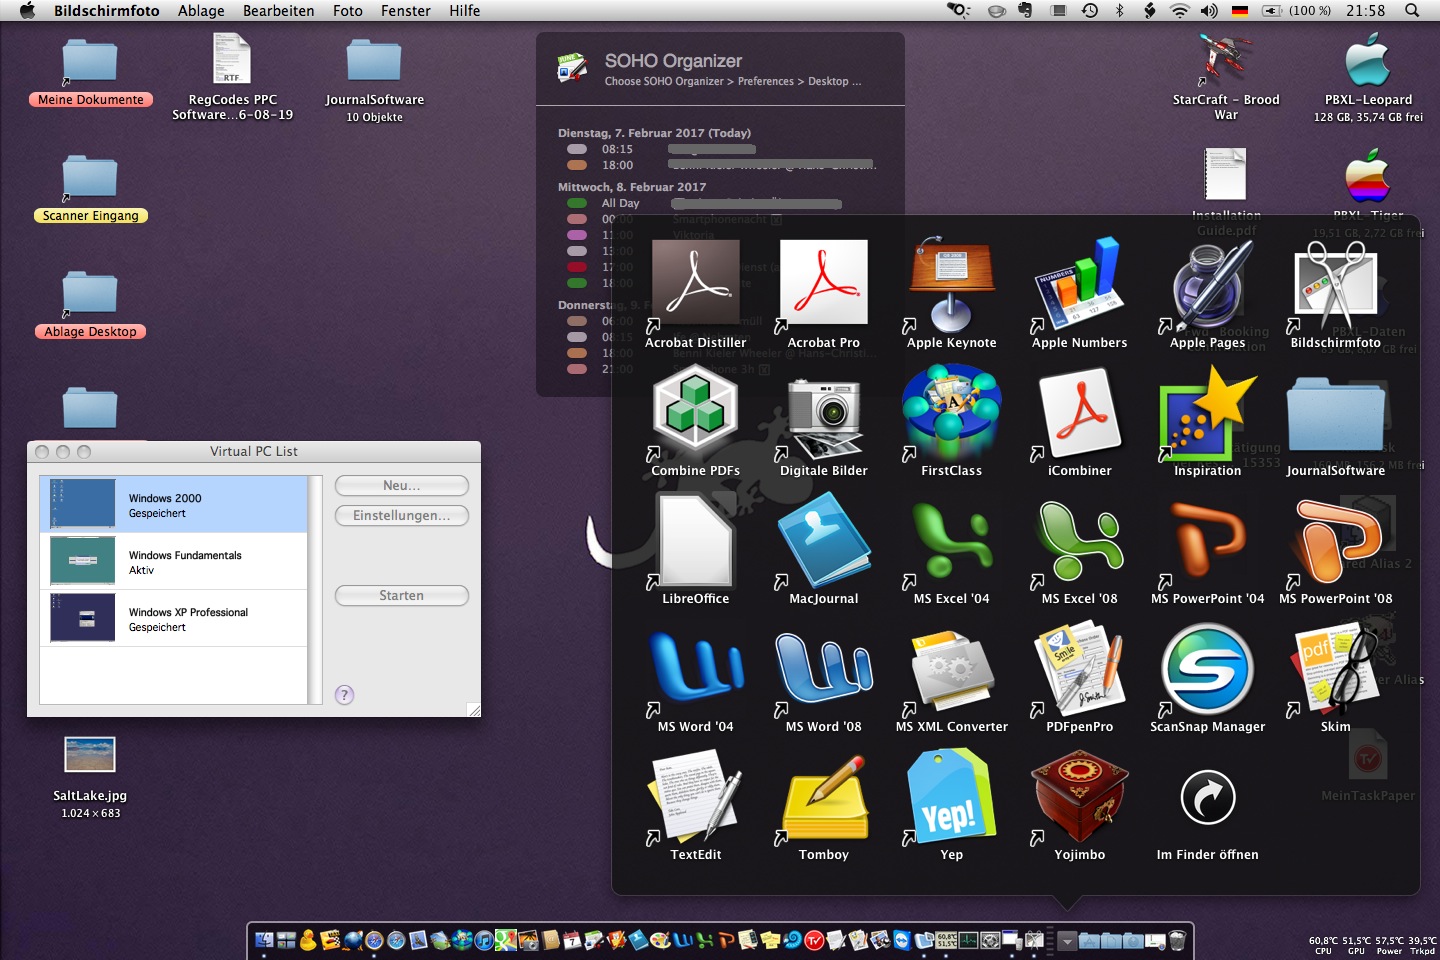The height and width of the screenshot is (960, 1440).
Task: Open ScanSnap Manager icon
Action: click(x=1207, y=669)
